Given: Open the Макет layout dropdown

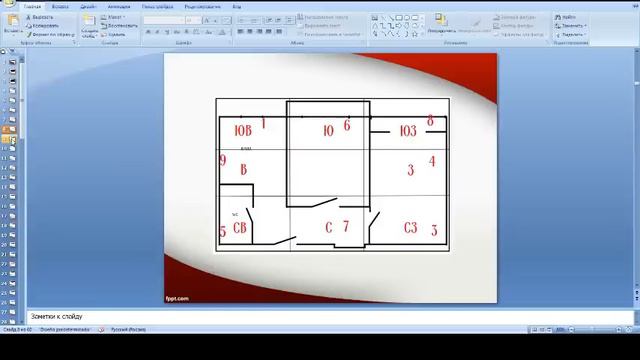Looking at the screenshot, I should [113, 17].
